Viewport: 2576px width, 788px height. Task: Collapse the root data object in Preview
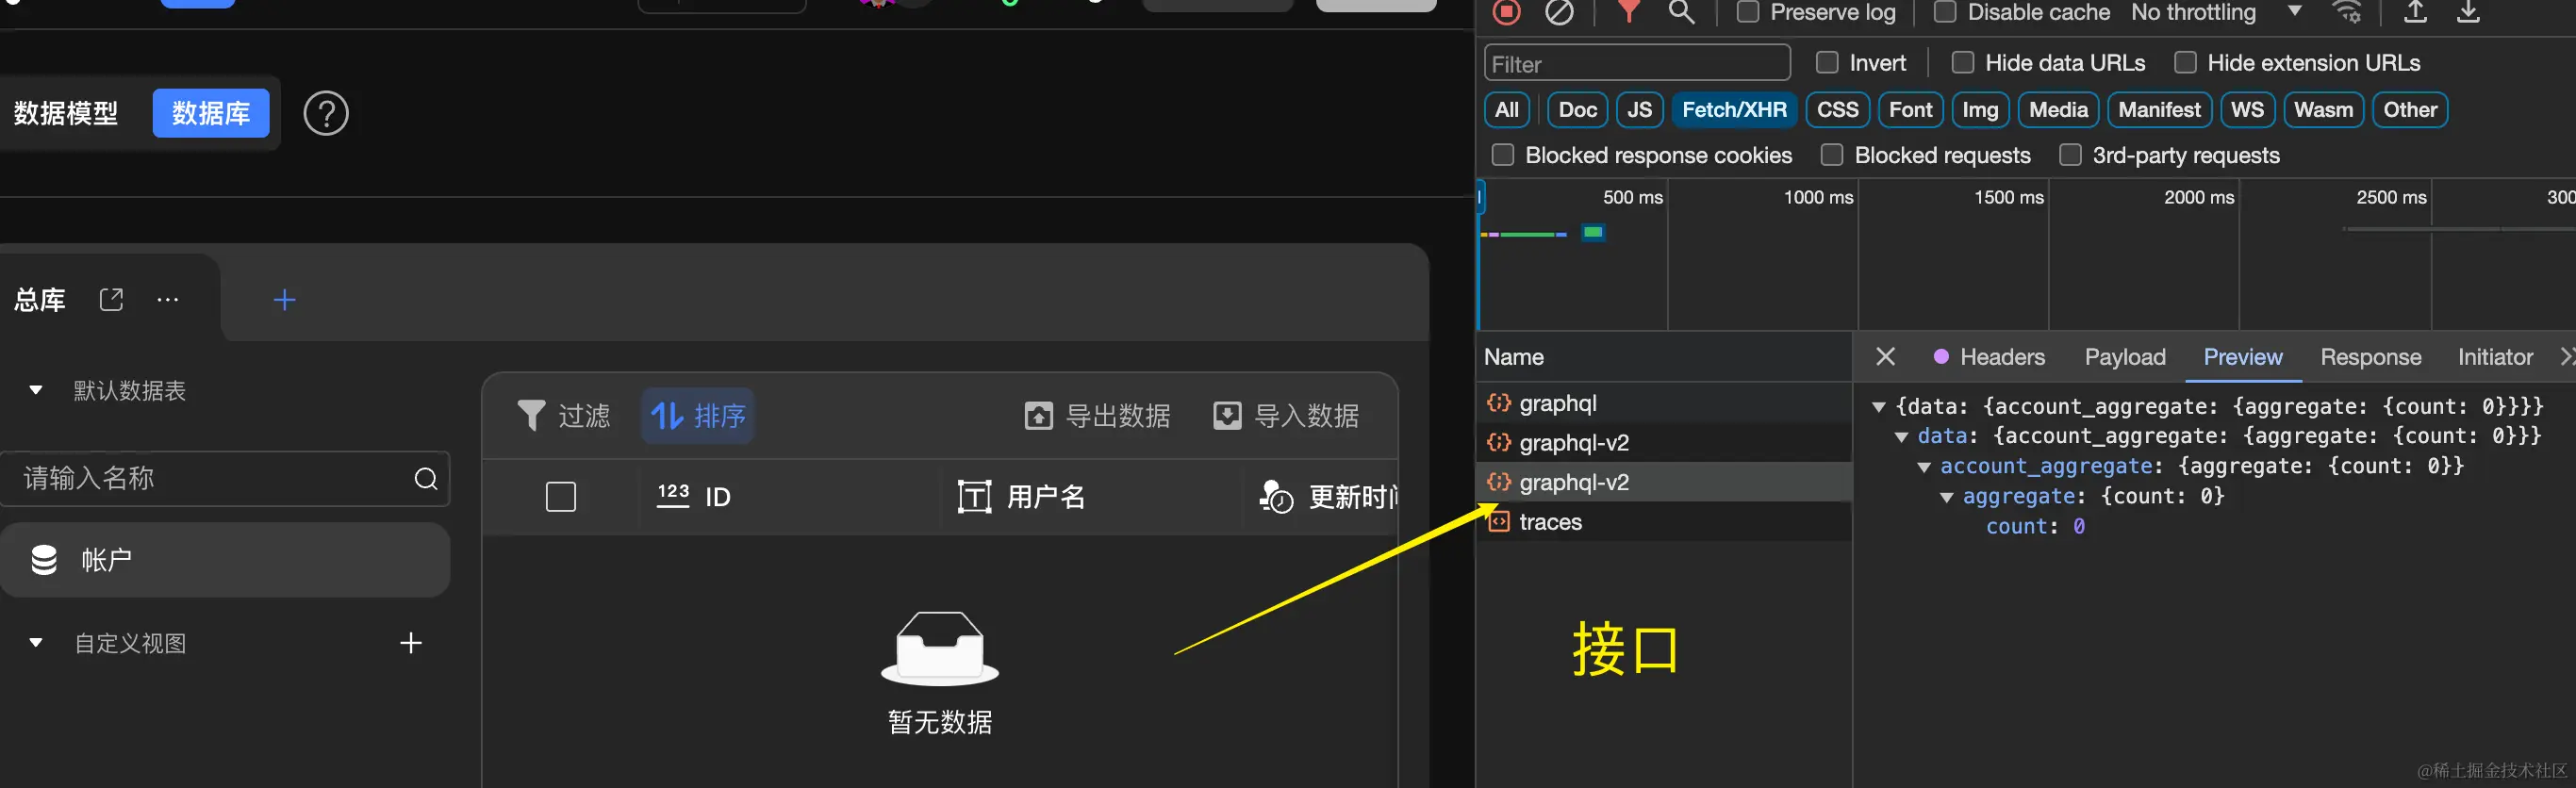point(1878,407)
